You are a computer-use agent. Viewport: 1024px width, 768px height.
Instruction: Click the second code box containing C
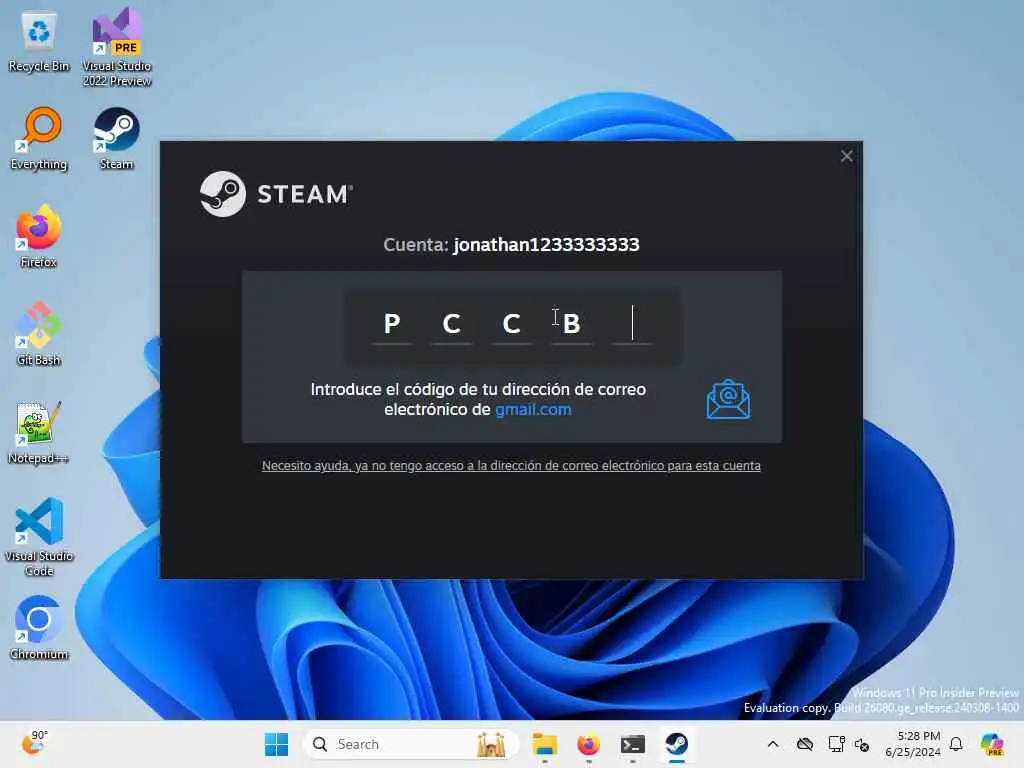[451, 324]
